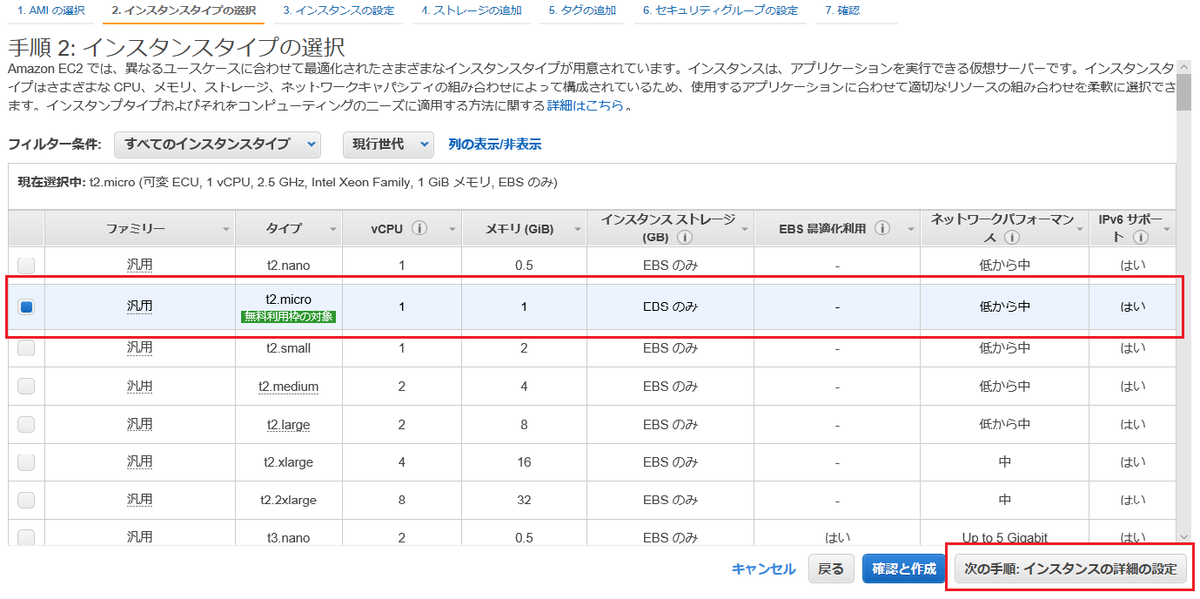
Task: Switch to 5. タグの追加 tab
Action: pos(583,10)
